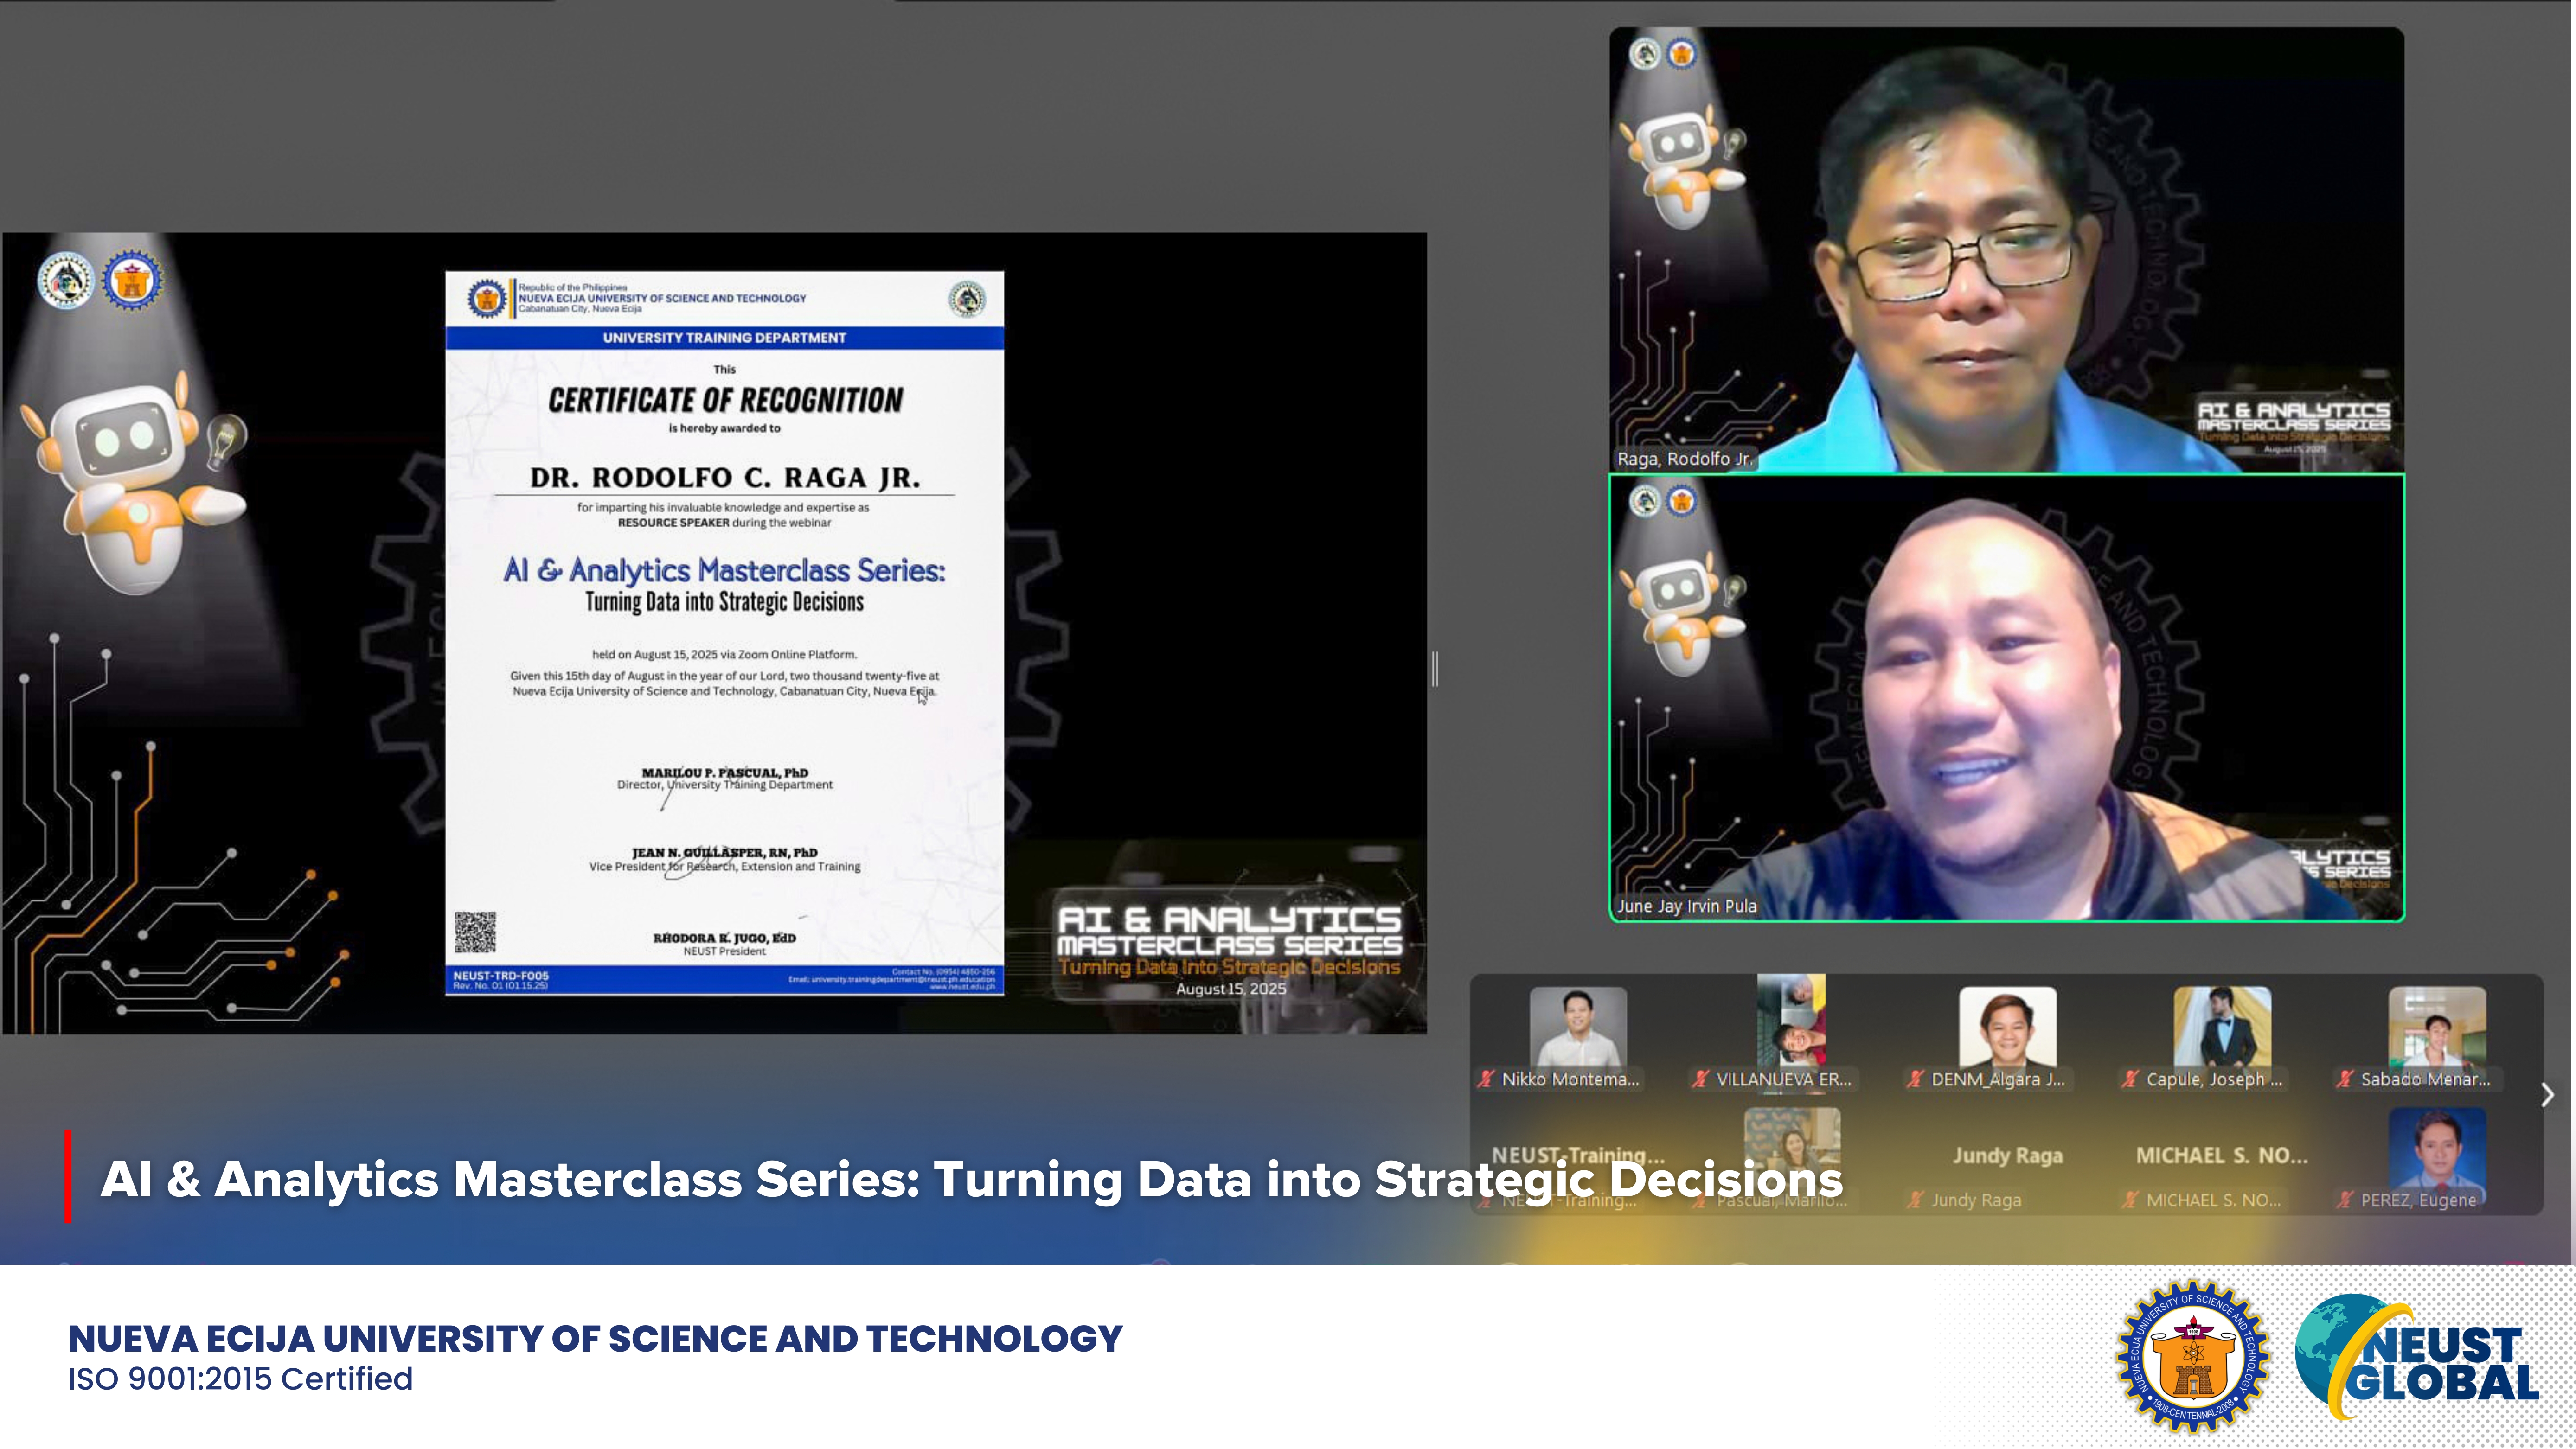This screenshot has width=2576, height=1449.
Task: Click first round logo at slide top-left
Action: pyautogui.click(x=66, y=280)
